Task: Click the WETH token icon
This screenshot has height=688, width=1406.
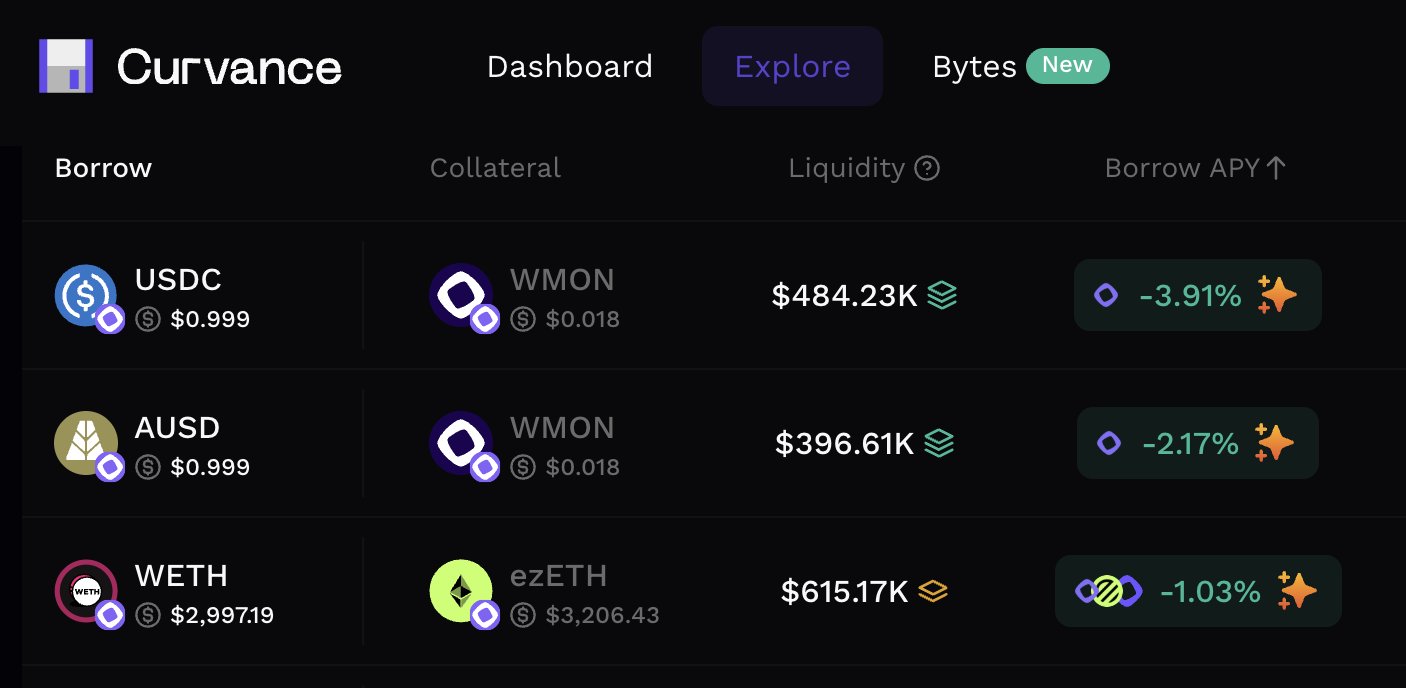Action: coord(86,591)
